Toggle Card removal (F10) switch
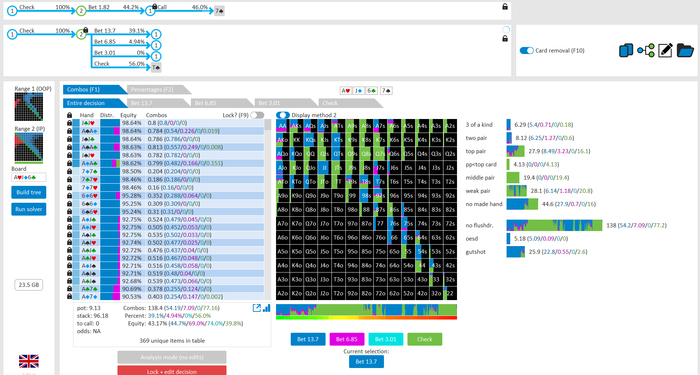This screenshot has height=375, width=700. [527, 50]
